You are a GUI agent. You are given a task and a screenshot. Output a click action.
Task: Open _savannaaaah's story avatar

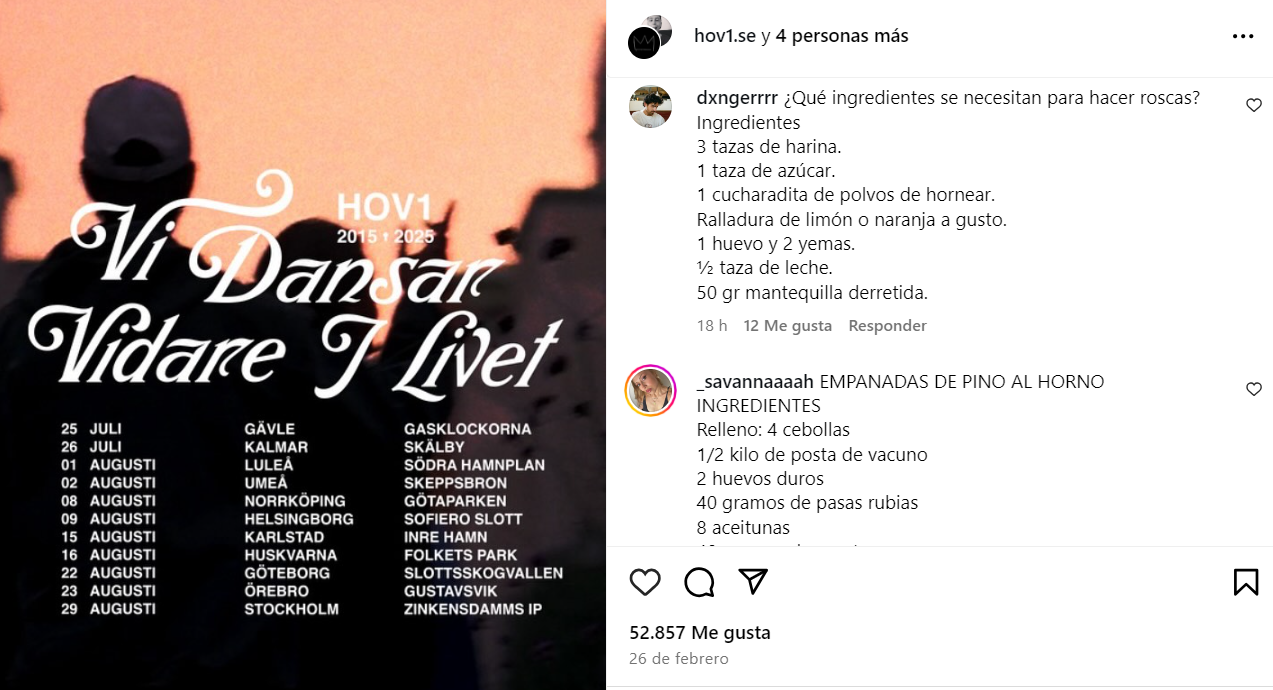pos(650,390)
